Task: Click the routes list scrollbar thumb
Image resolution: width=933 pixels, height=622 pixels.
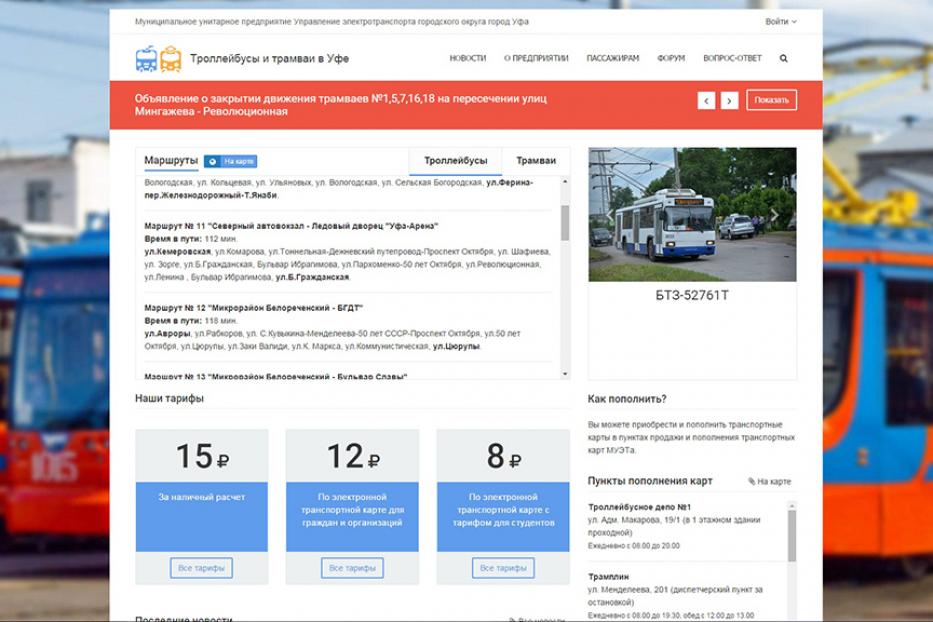Action: [x=565, y=223]
